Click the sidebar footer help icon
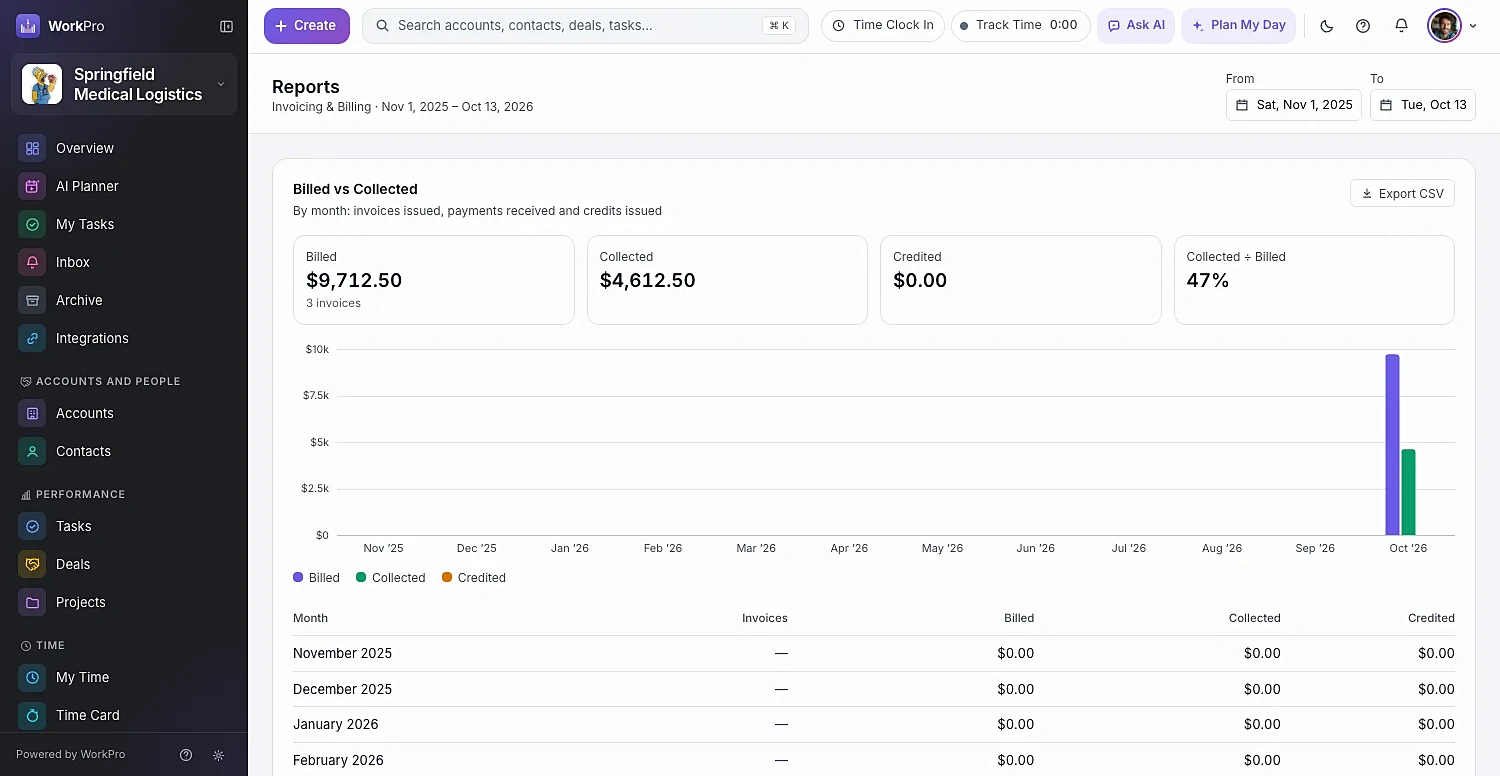The image size is (1500, 776). click(185, 755)
